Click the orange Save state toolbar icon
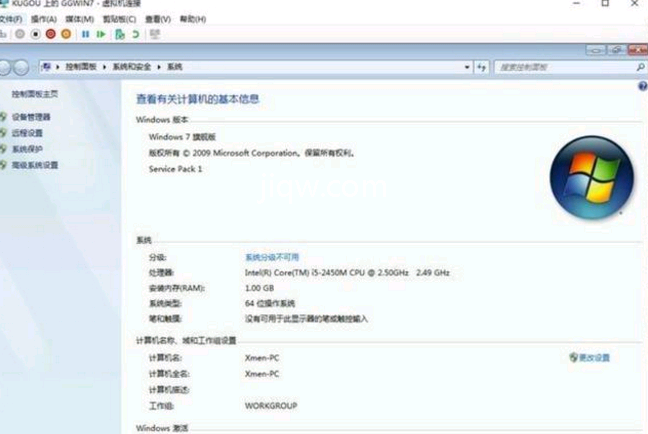Screen dimensions: 648x434 (66, 34)
